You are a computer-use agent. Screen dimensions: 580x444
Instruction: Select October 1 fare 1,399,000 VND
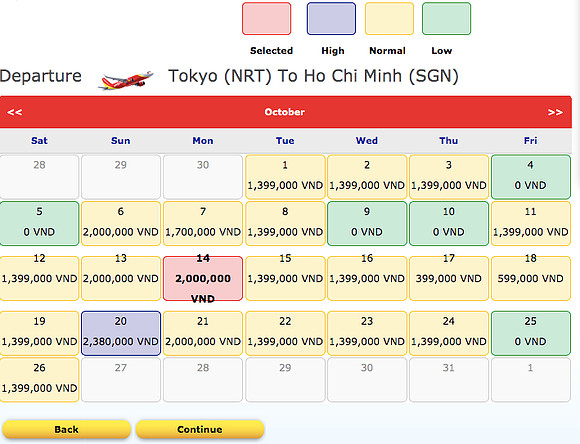tap(285, 177)
